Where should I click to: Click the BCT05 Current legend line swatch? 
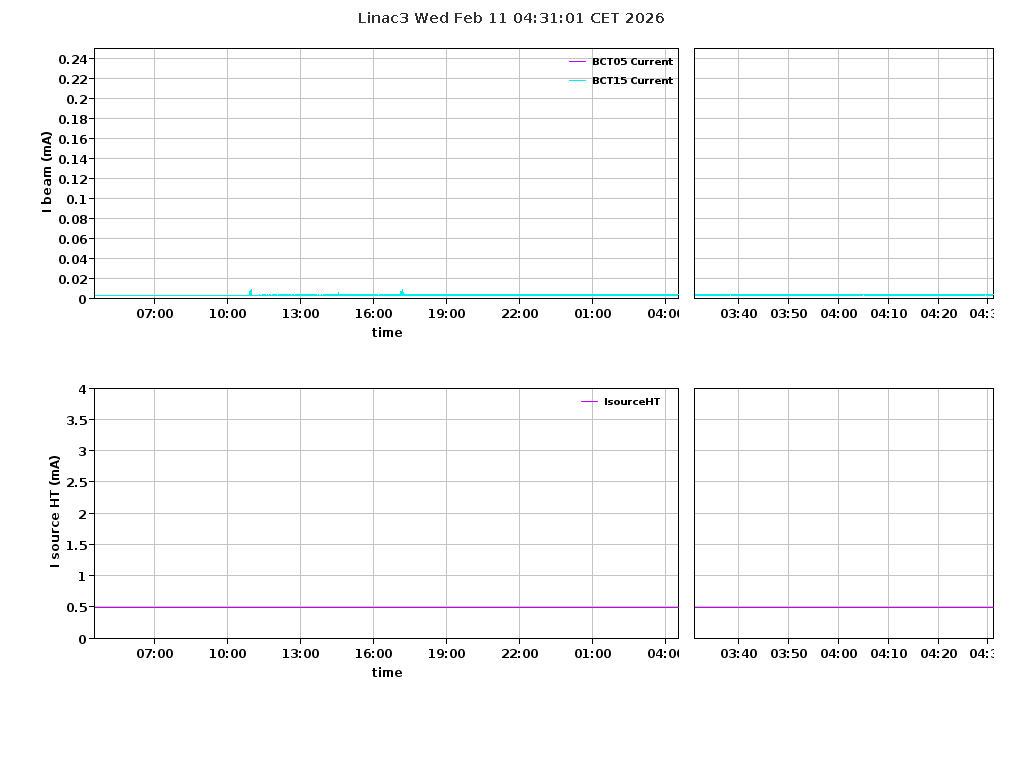pos(577,62)
